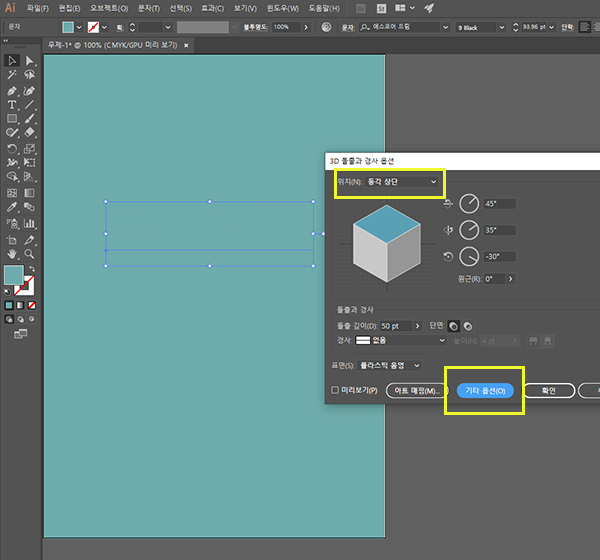
Task: Open the 위치(N) position dropdown
Action: (401, 182)
